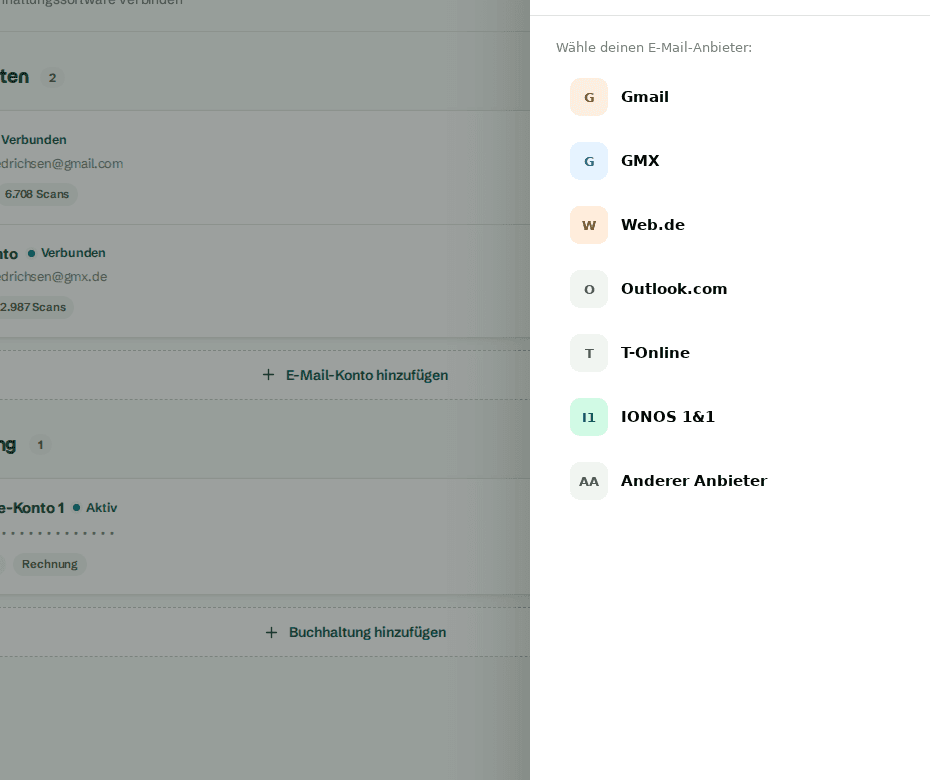Click the GMX provider avatar icon
This screenshot has height=780, width=930.
pos(589,161)
